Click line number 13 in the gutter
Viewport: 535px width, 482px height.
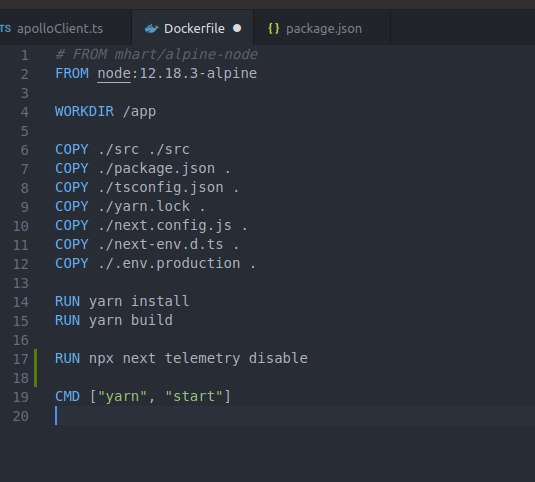coord(20,283)
